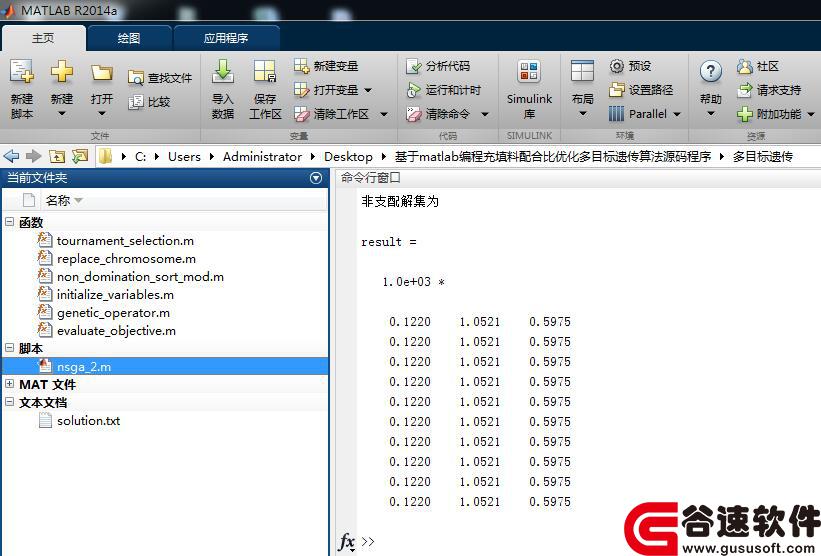Switch to the Apps (应用程序) tab
The height and width of the screenshot is (556, 821).
(x=226, y=38)
